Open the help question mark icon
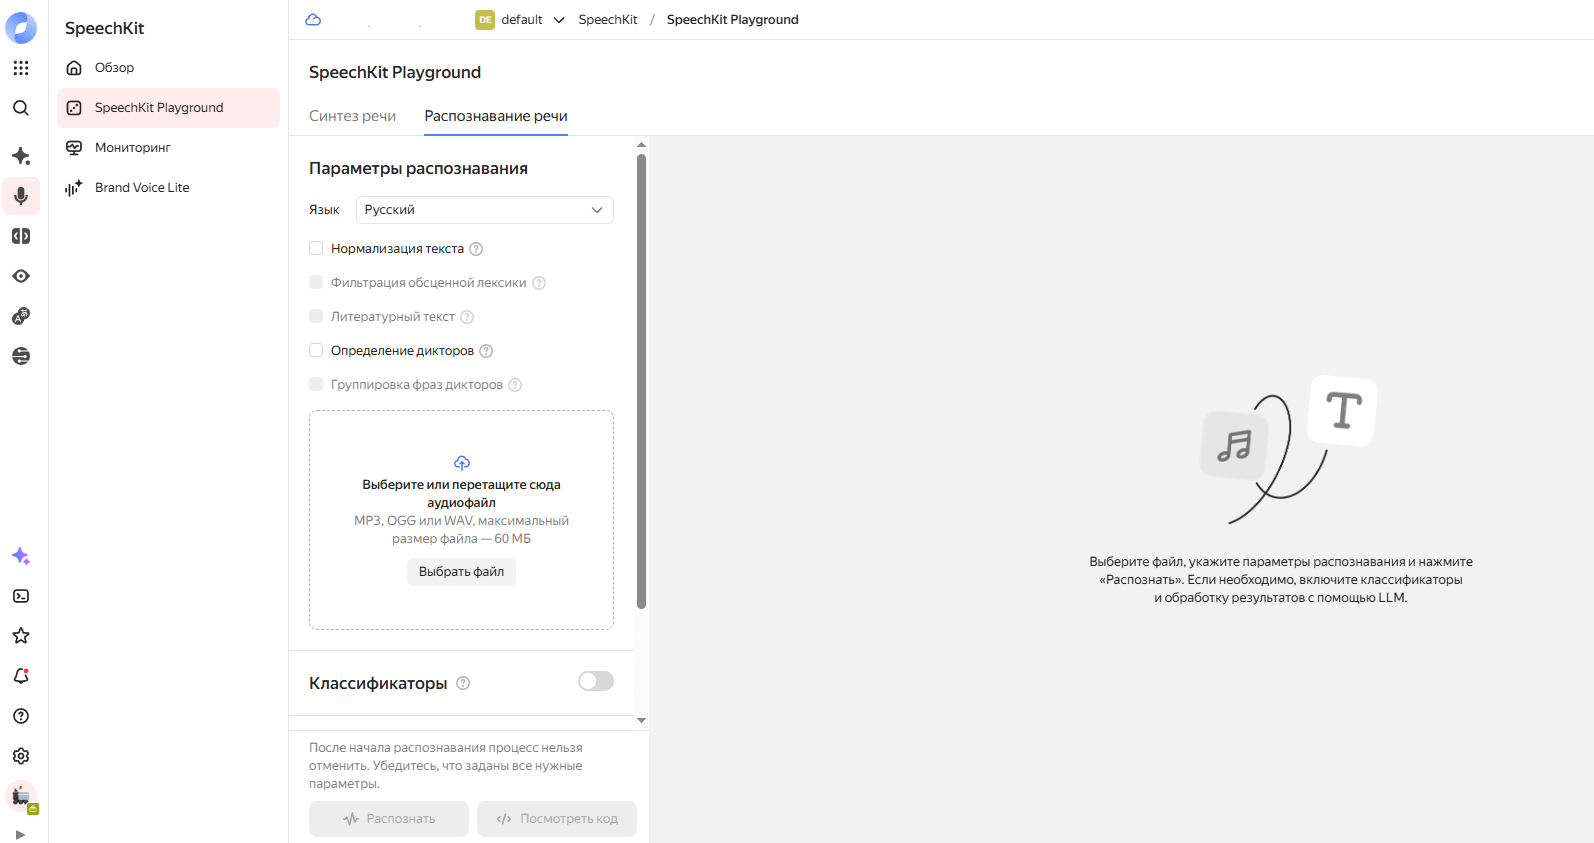The width and height of the screenshot is (1594, 843). pyautogui.click(x=21, y=716)
